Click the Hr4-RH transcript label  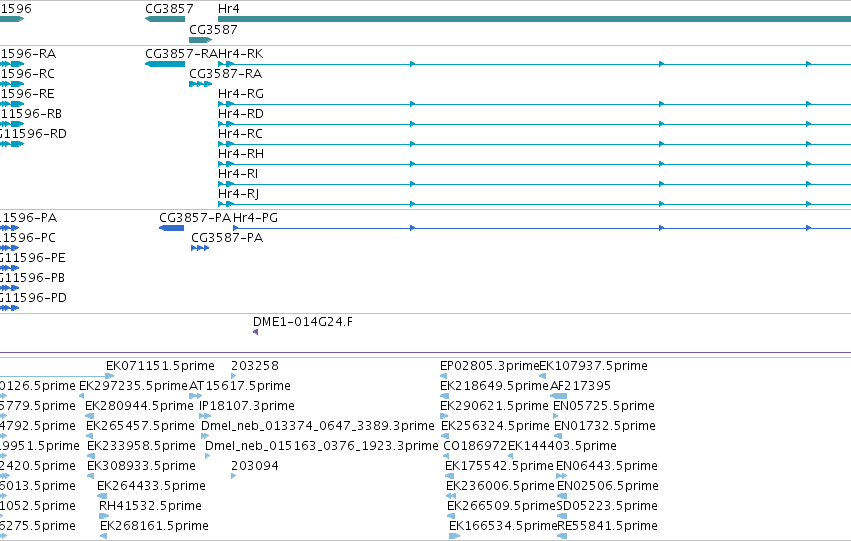coord(240,154)
